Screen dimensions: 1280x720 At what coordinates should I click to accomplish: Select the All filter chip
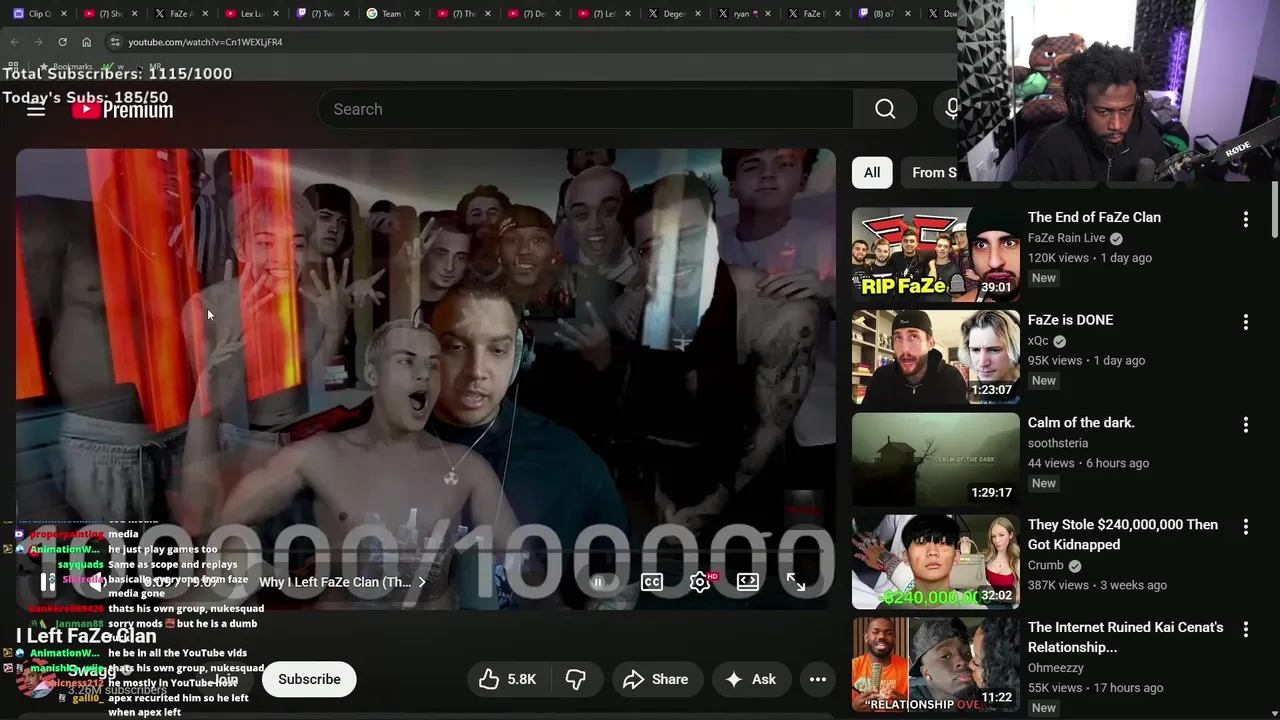[872, 172]
